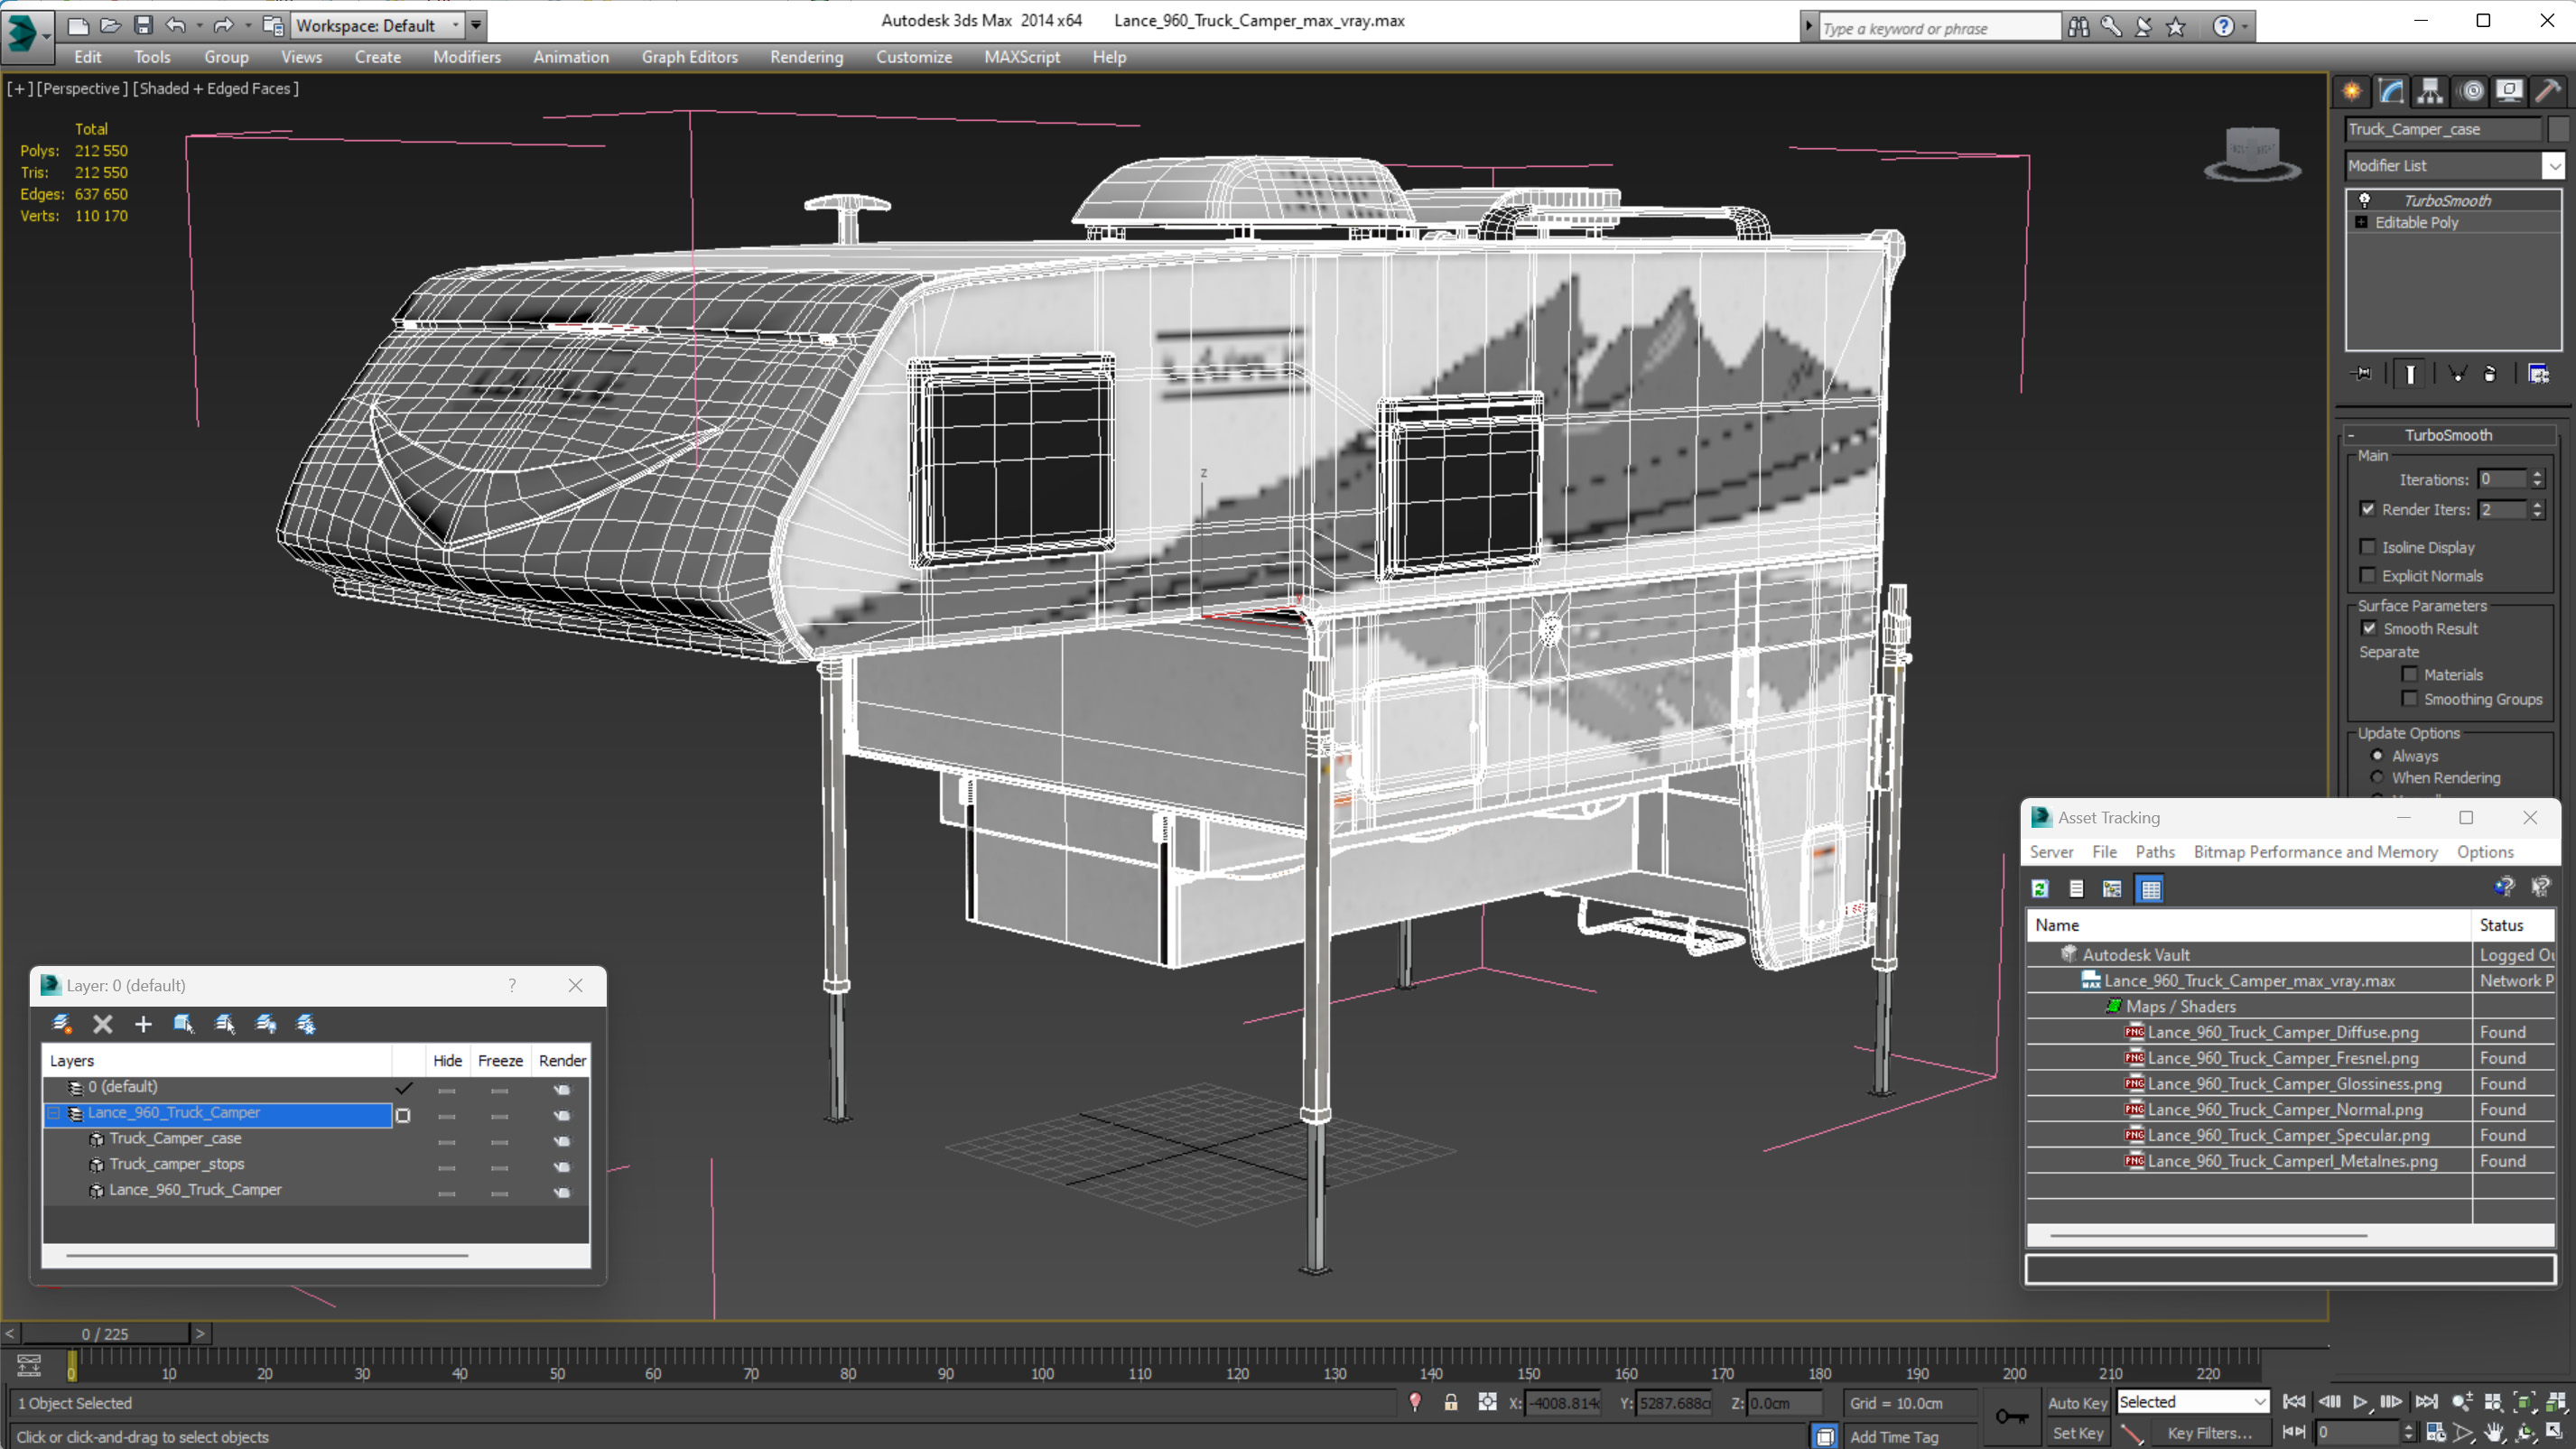Click Add Selected Objects to layer plus icon

[x=143, y=1023]
